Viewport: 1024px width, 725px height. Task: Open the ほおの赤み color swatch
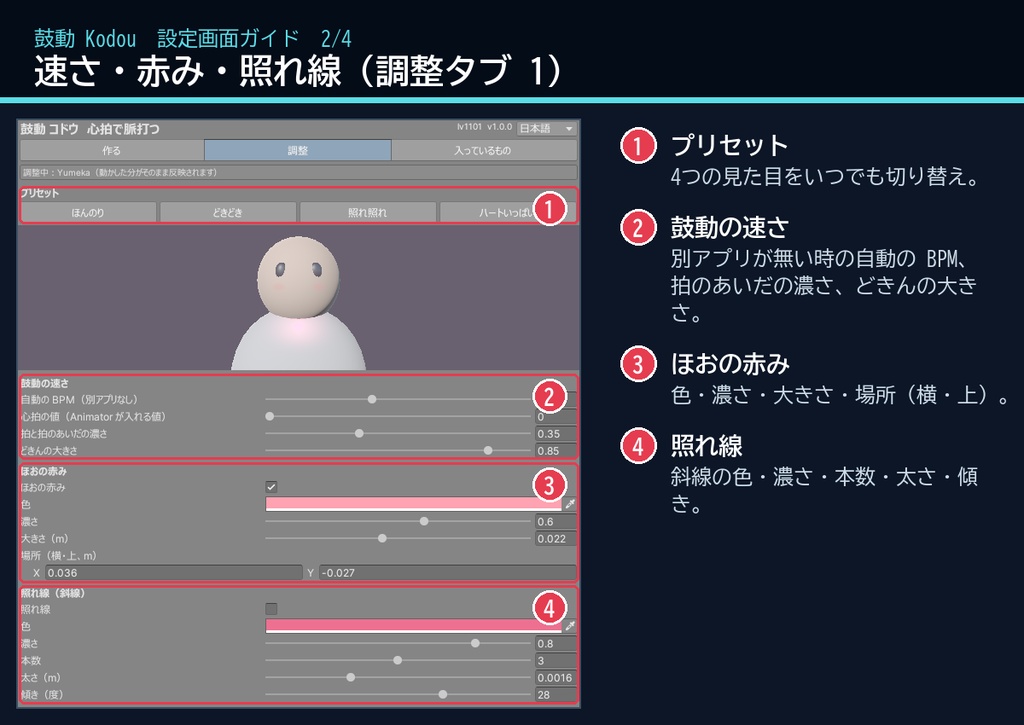[413, 504]
